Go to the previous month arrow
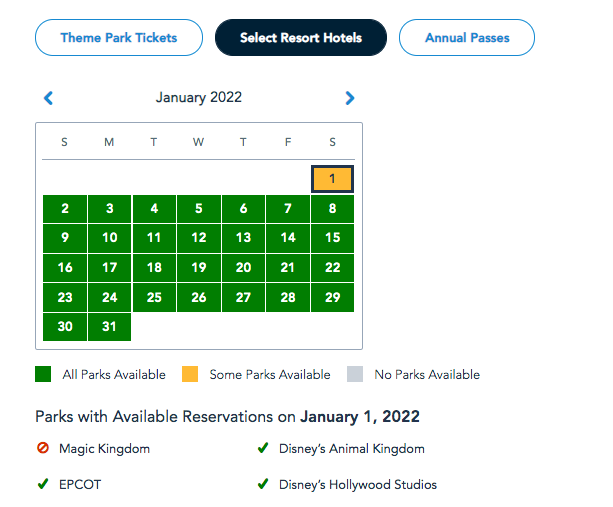613x507 pixels. 48,98
